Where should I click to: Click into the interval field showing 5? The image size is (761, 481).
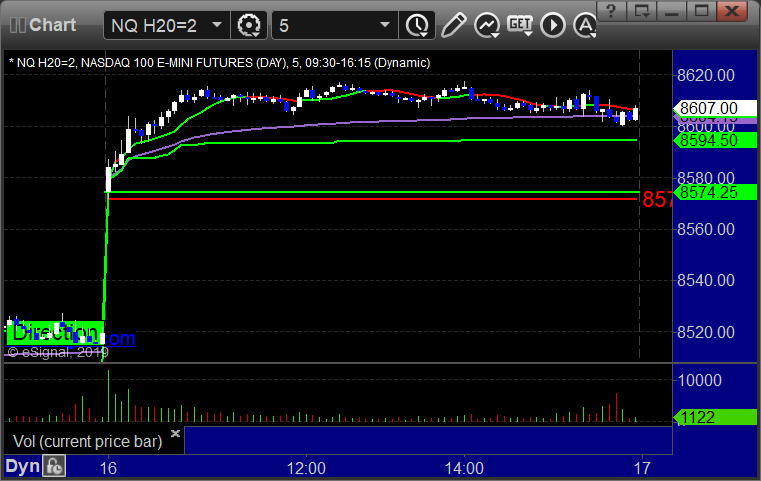pyautogui.click(x=324, y=25)
